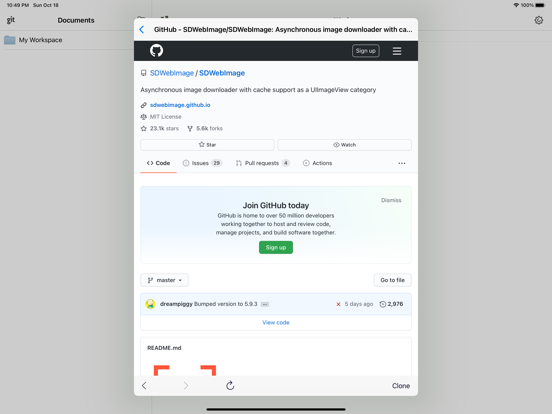Click the View code link

(x=276, y=322)
